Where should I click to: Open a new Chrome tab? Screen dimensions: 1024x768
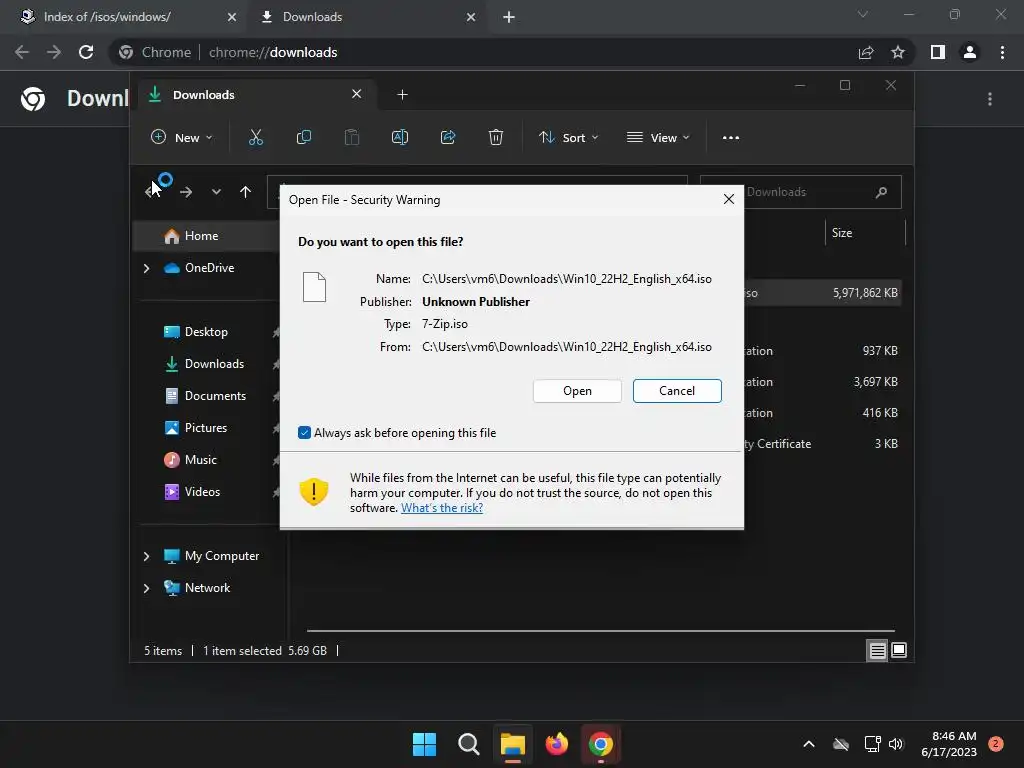(x=509, y=18)
